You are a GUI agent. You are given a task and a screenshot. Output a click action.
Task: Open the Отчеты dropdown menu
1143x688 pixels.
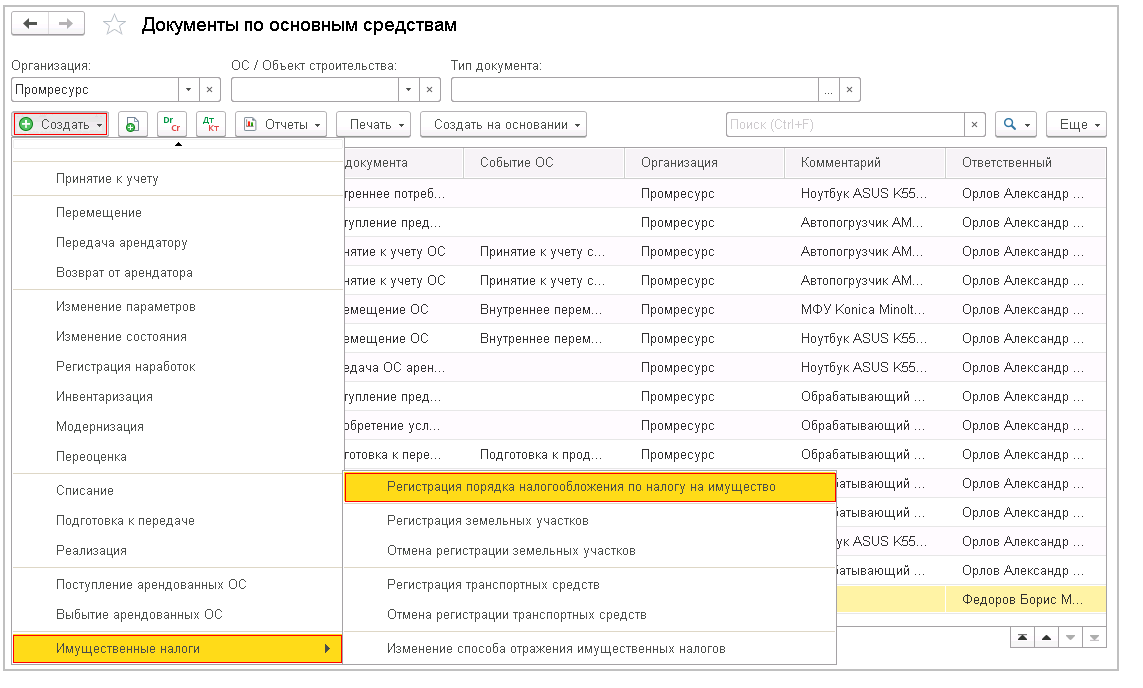(x=281, y=125)
